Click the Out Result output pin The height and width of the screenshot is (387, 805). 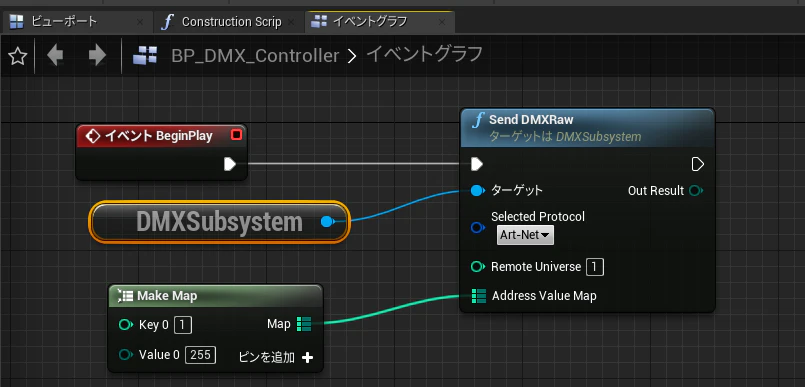click(696, 191)
